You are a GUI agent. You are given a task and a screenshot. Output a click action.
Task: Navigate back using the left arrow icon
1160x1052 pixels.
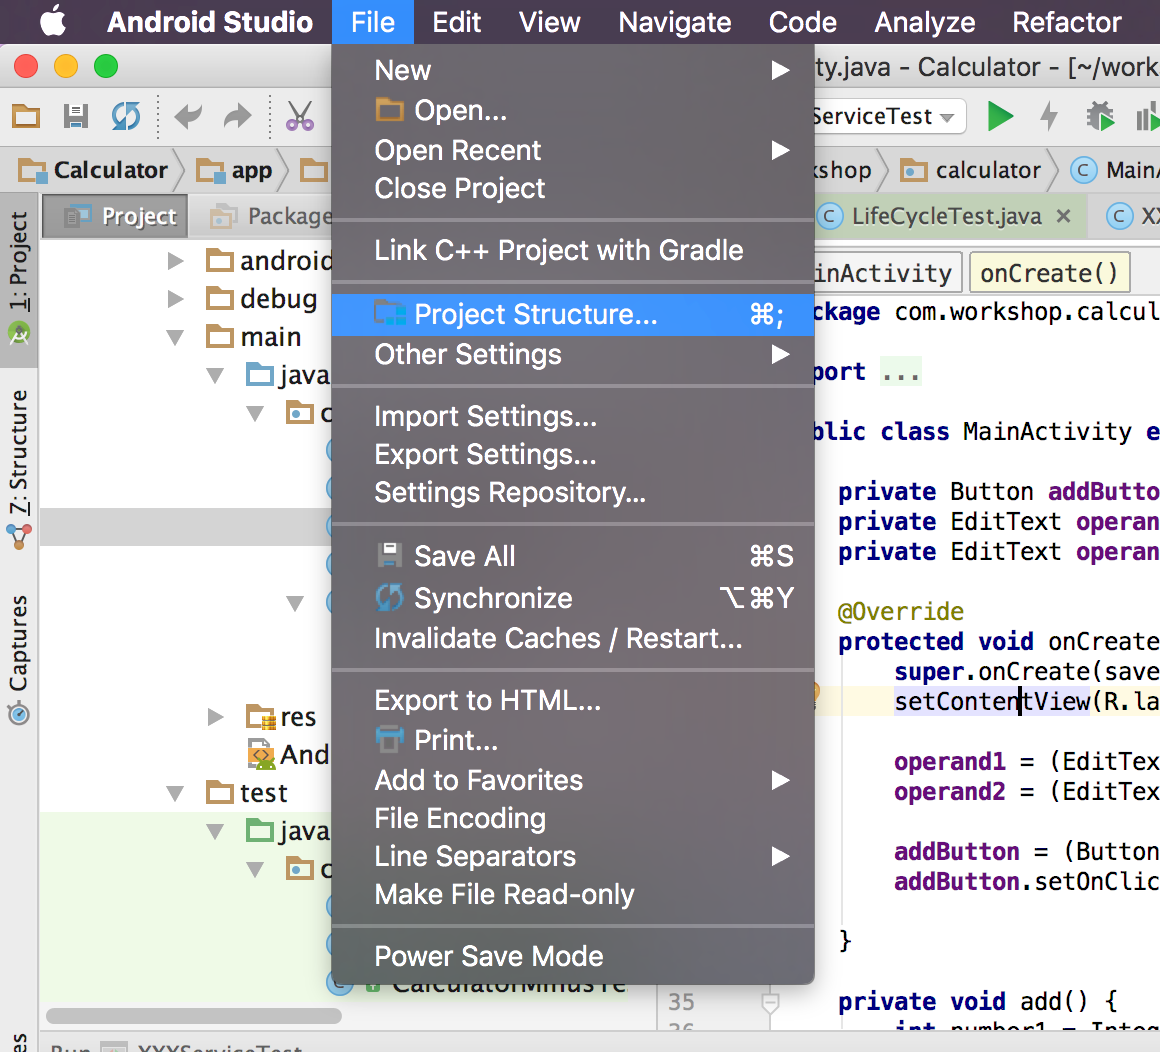point(190,116)
